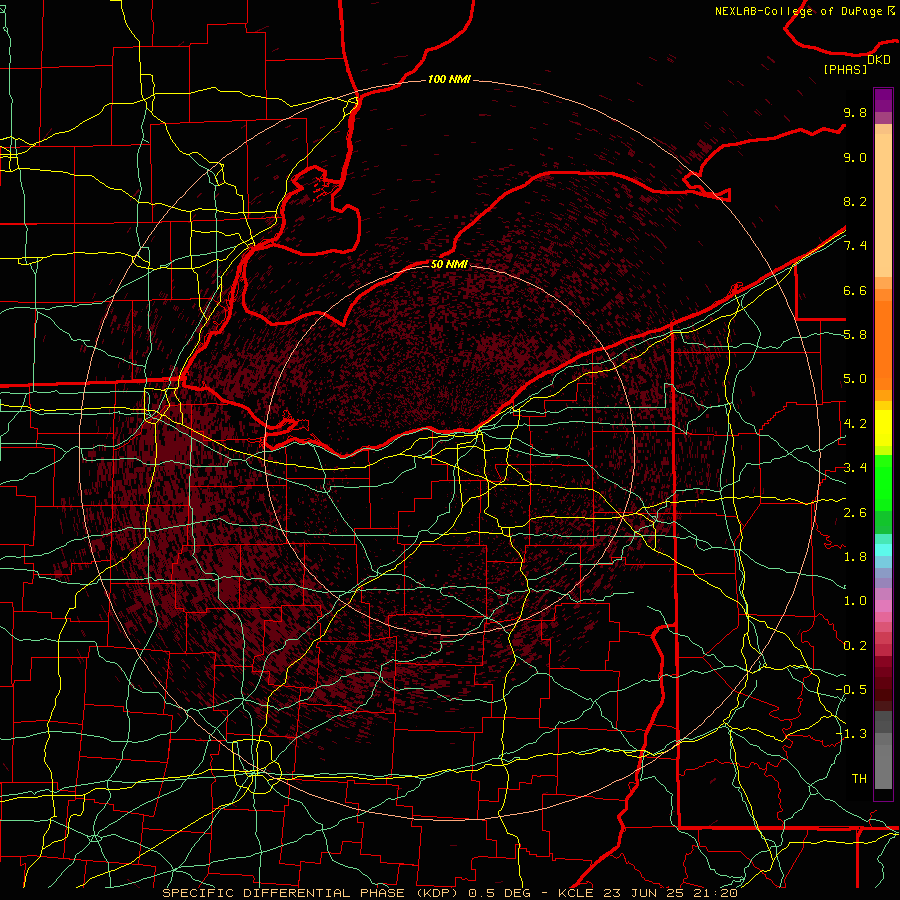Select the 2.6 scale number

pyautogui.click(x=855, y=513)
